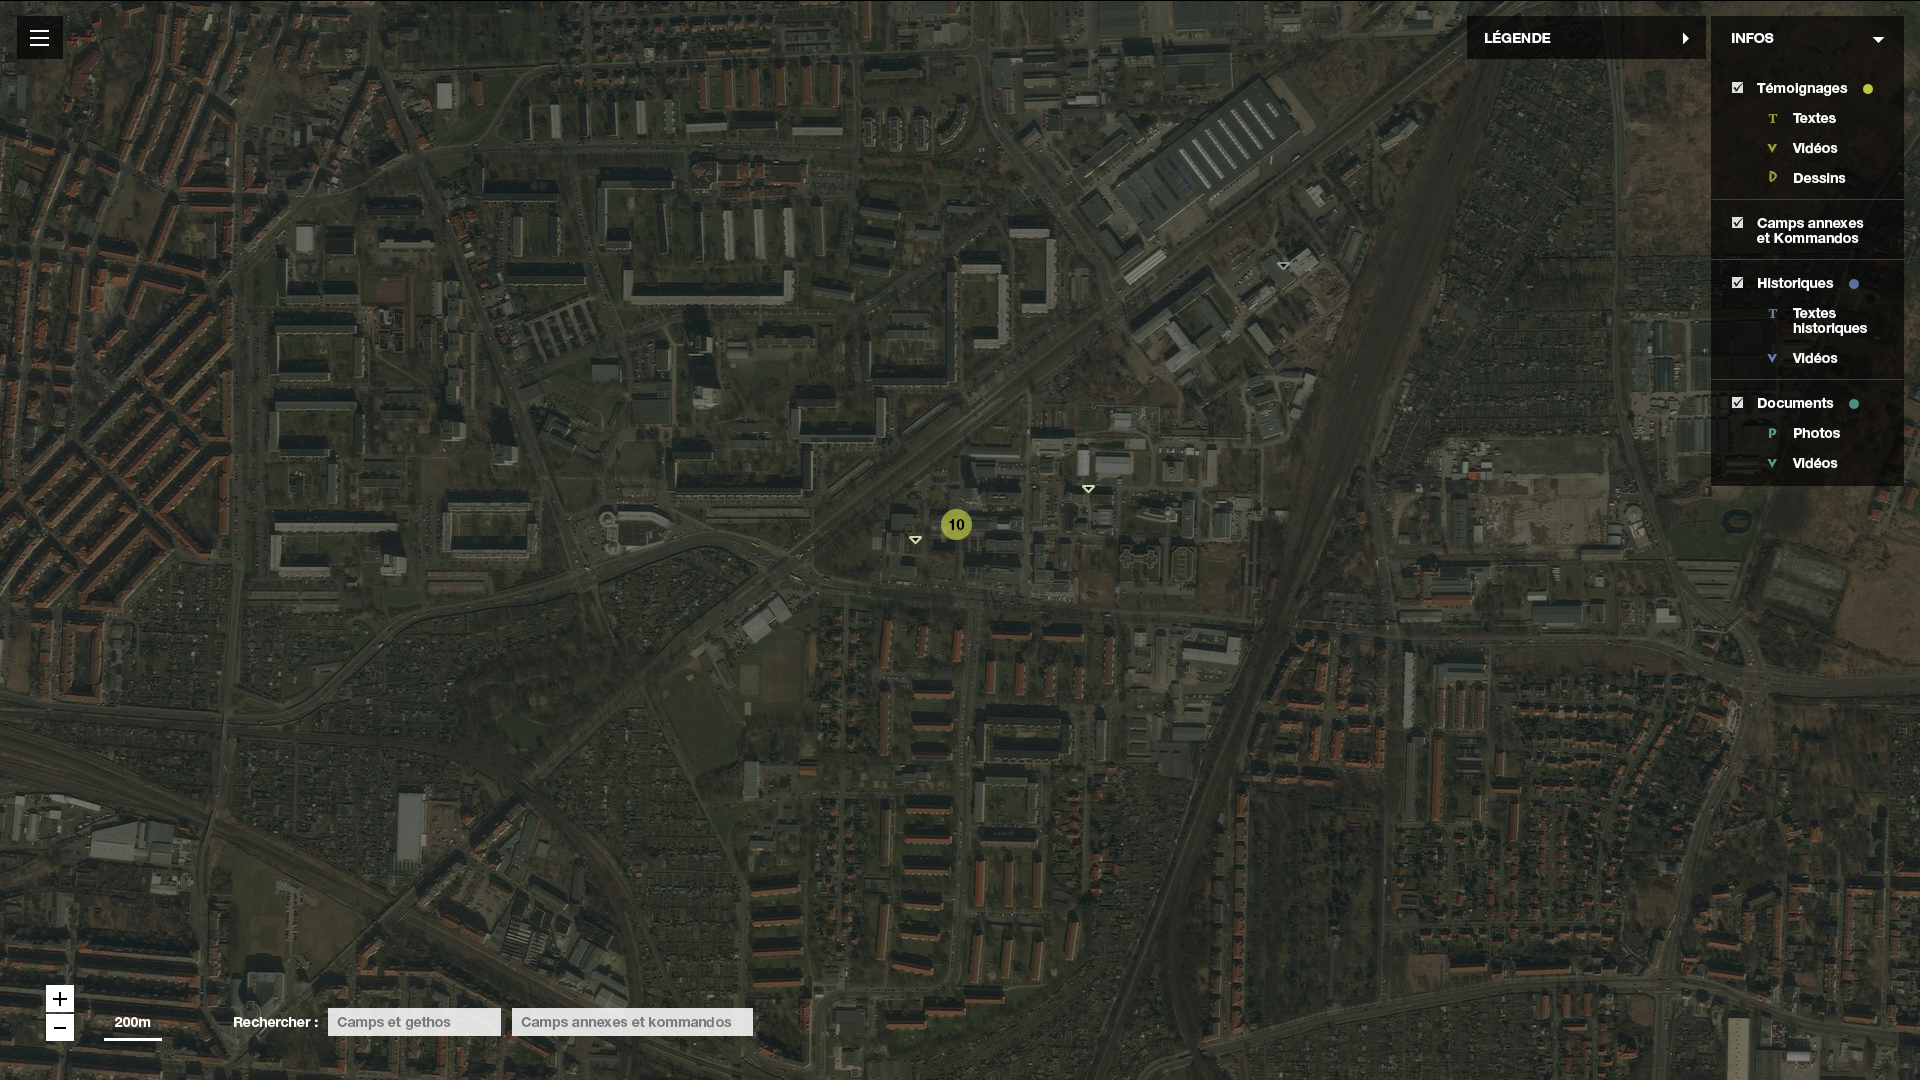The image size is (1920, 1080).
Task: Click the blue Historiques color dot
Action: [1854, 284]
